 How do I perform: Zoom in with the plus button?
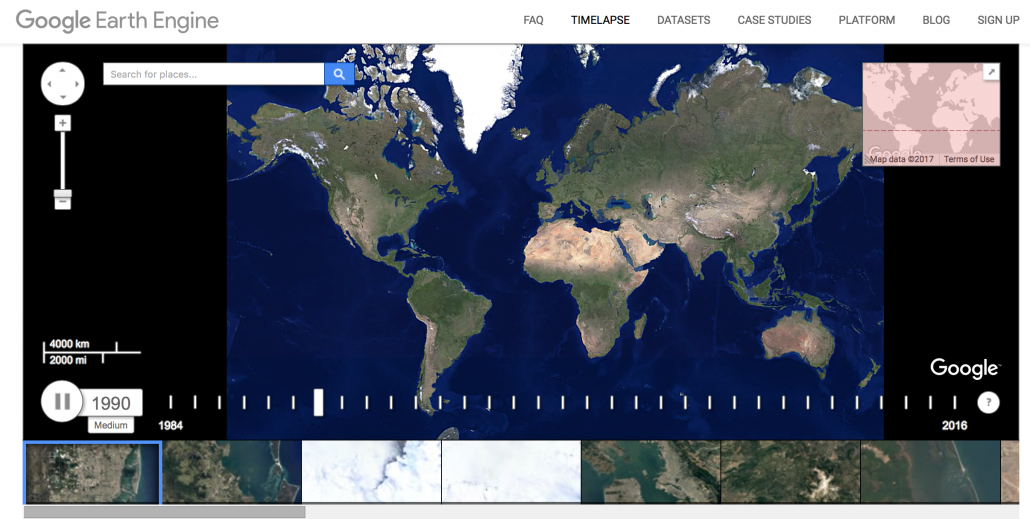[x=62, y=124]
